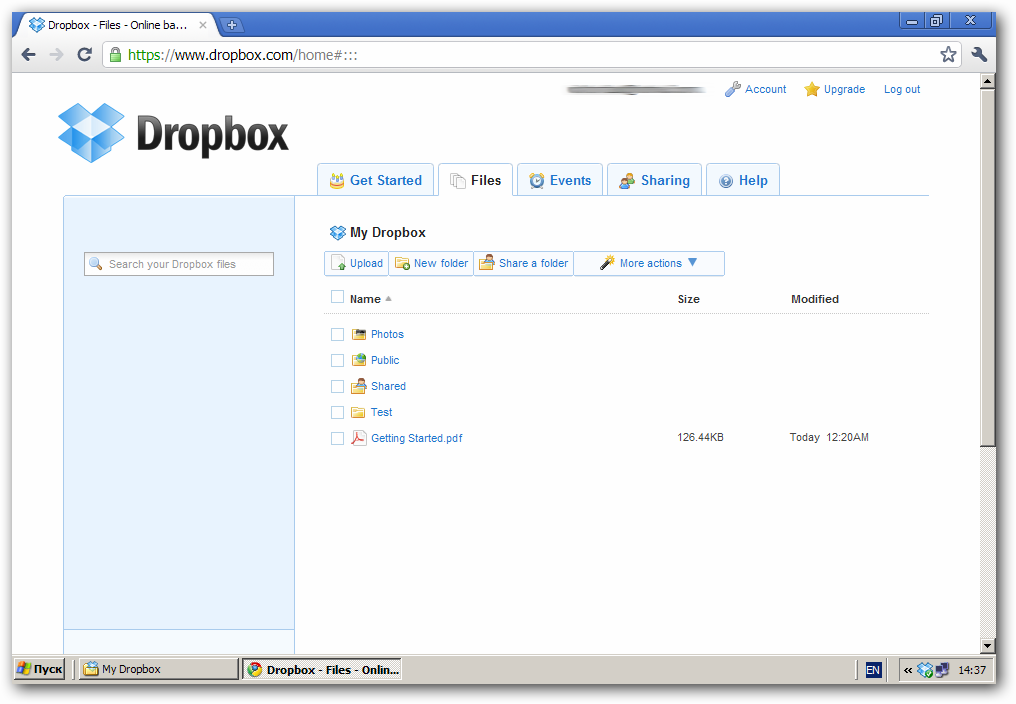Click the Upgrade link
Viewport: 1016px width, 704px height.
click(x=844, y=89)
